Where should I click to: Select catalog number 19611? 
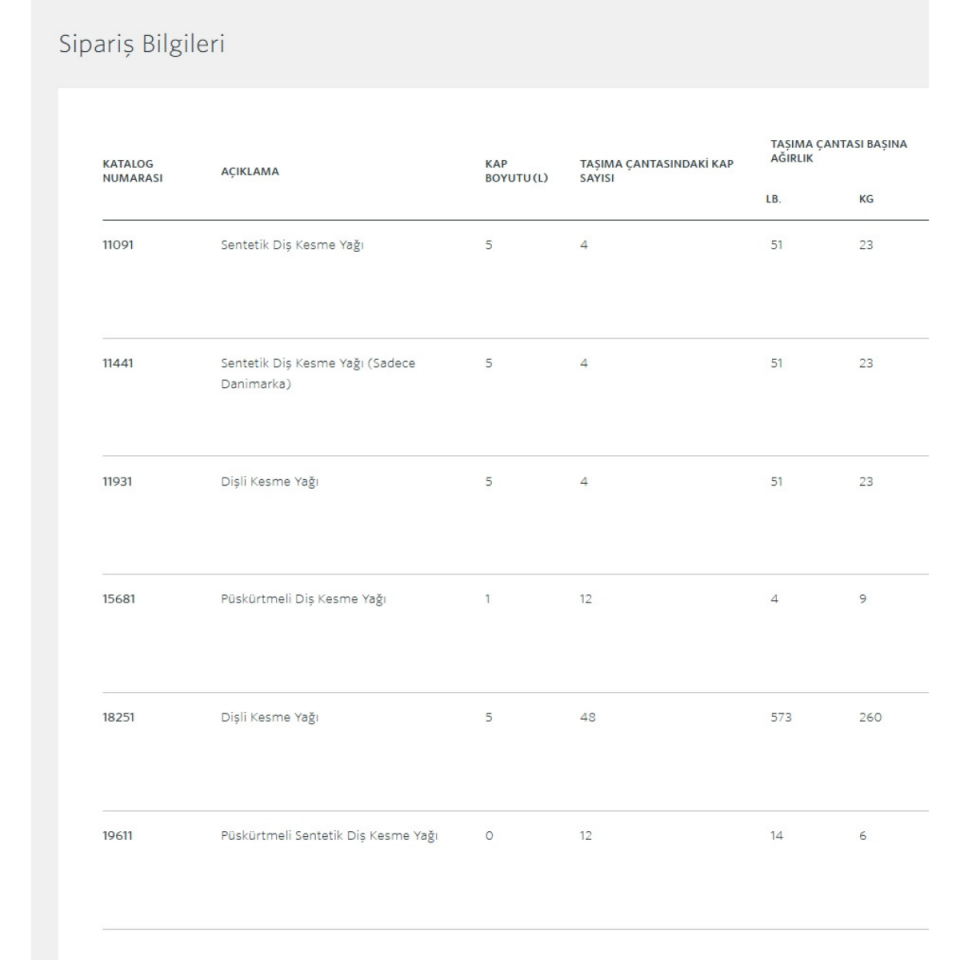tap(118, 835)
